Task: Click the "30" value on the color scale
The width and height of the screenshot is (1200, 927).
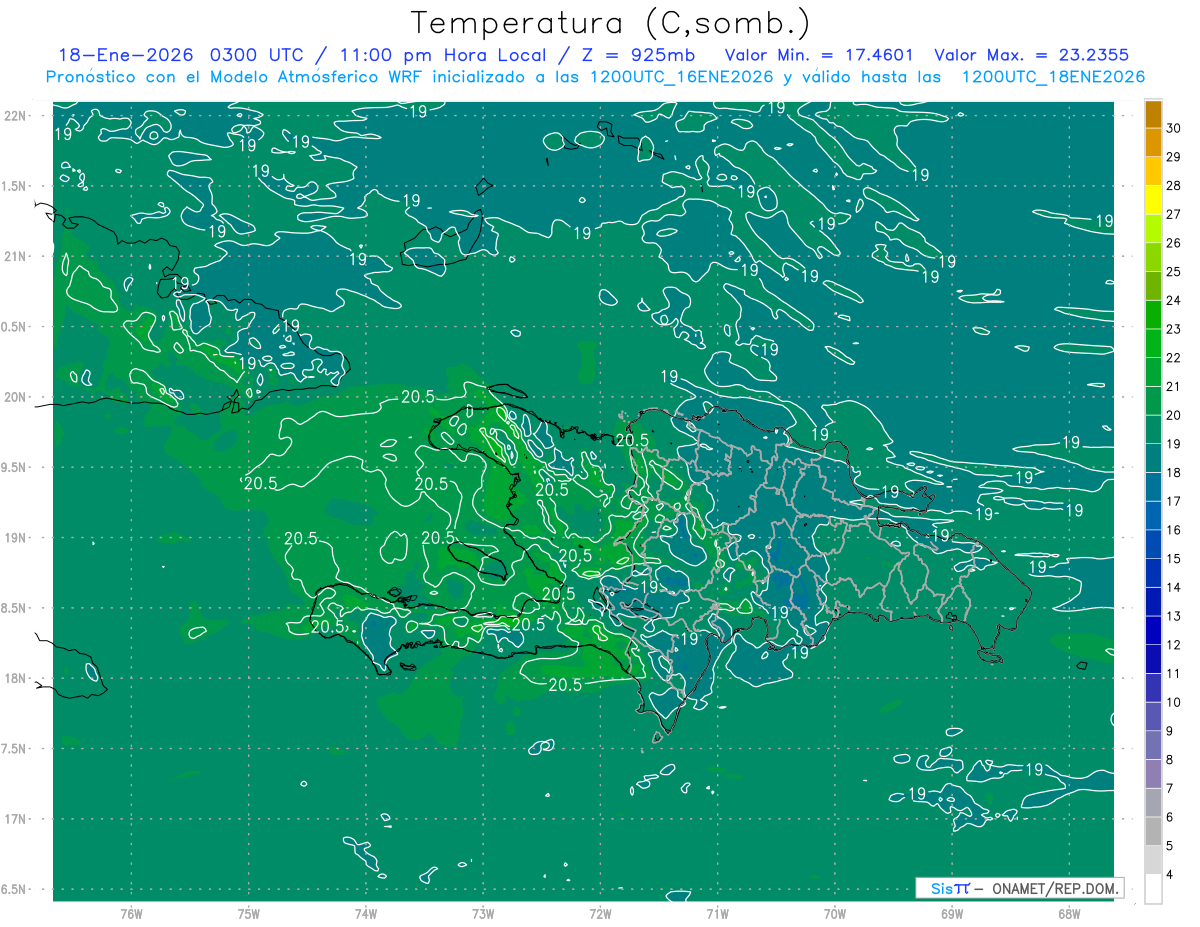Action: click(1174, 128)
